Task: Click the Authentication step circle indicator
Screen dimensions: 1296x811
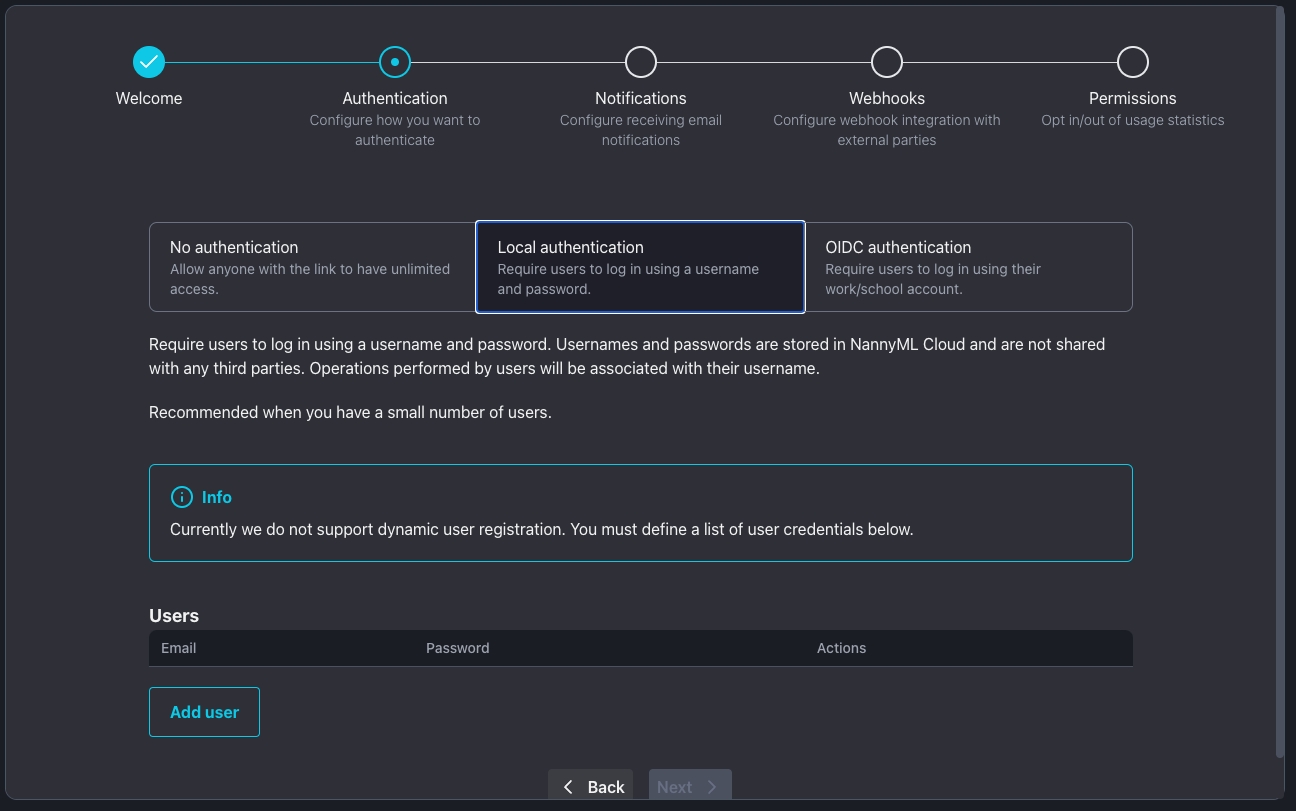Action: tap(395, 62)
